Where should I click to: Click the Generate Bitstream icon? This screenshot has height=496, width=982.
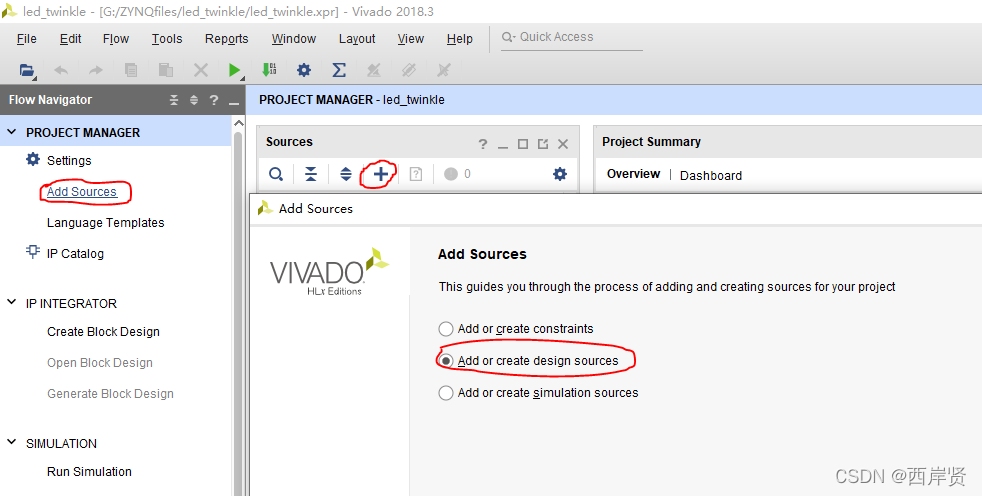(x=269, y=70)
